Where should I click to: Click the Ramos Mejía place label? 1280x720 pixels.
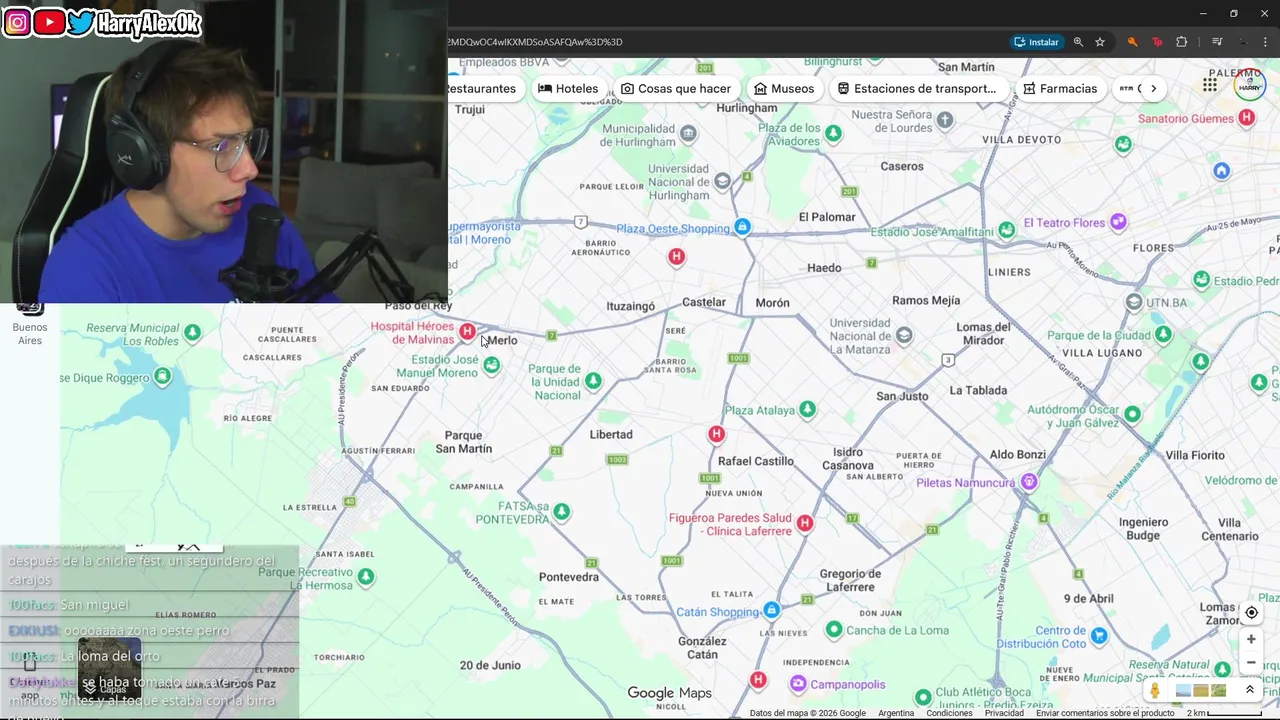point(926,300)
